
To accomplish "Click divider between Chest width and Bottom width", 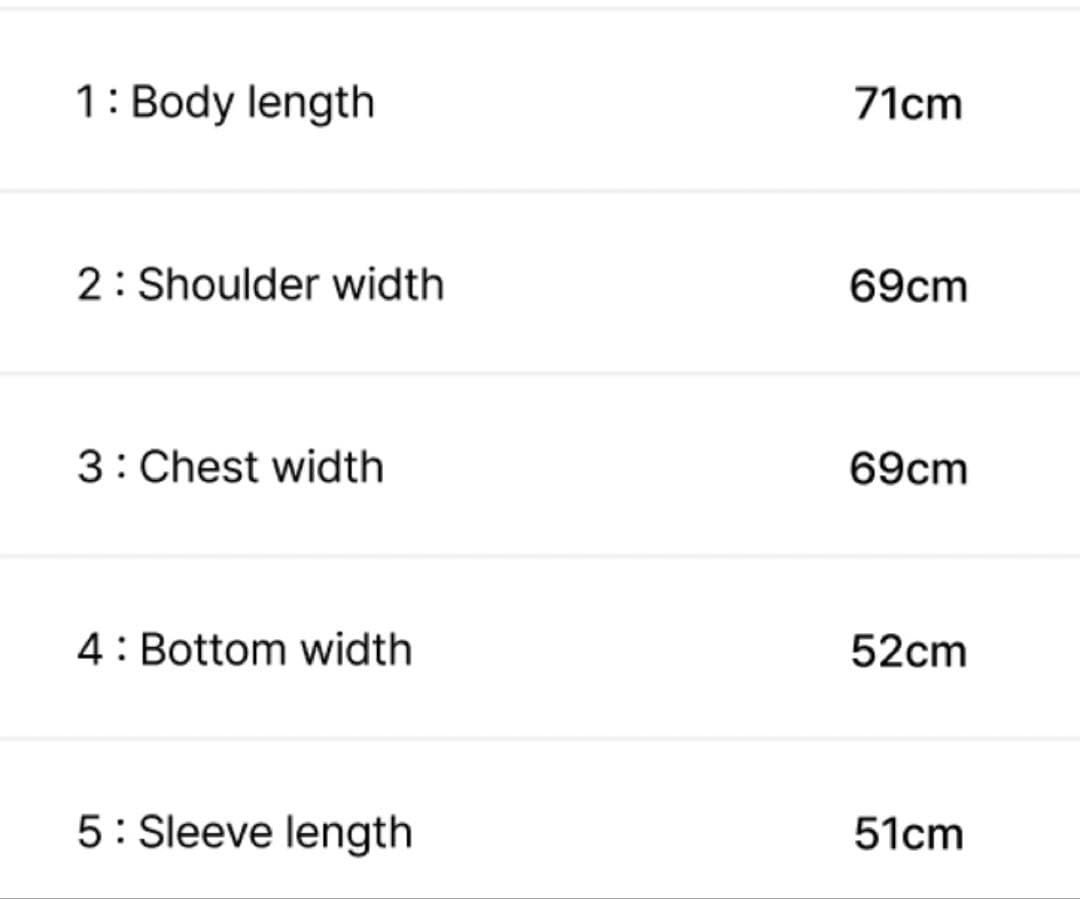I will pos(540,556).
